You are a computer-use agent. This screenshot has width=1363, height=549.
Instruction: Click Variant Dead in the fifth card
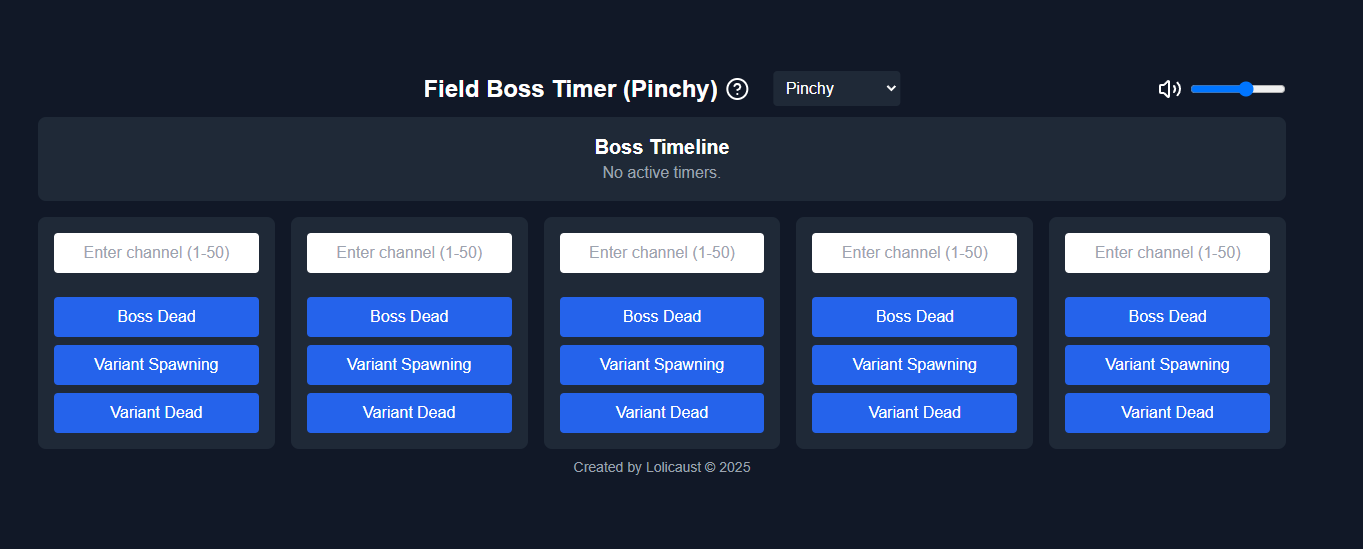(1167, 413)
